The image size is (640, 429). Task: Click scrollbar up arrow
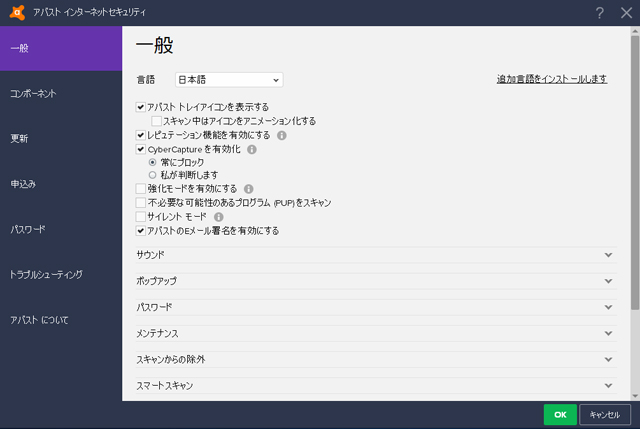pyautogui.click(x=635, y=31)
